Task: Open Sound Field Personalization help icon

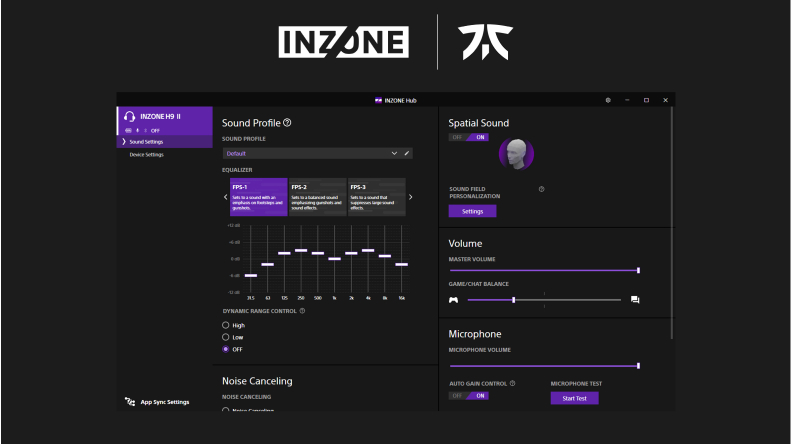Action: 541,189
